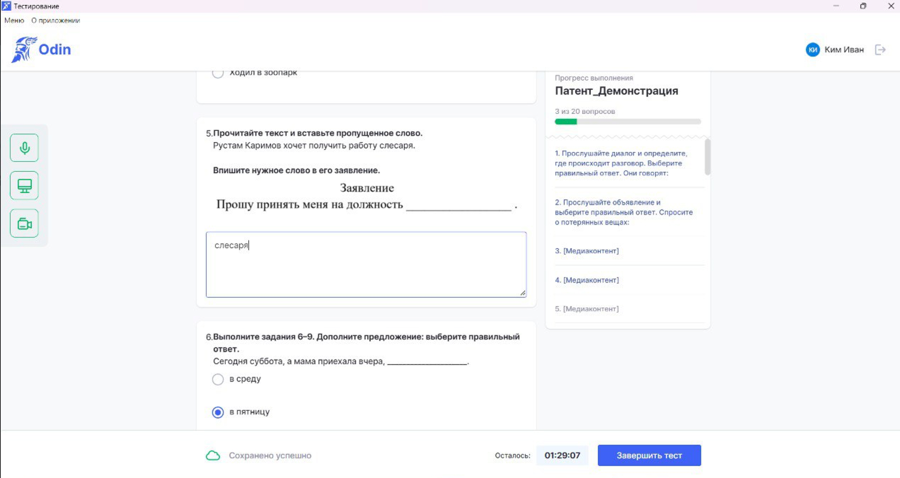Select the "в среду" radio option

click(x=218, y=380)
